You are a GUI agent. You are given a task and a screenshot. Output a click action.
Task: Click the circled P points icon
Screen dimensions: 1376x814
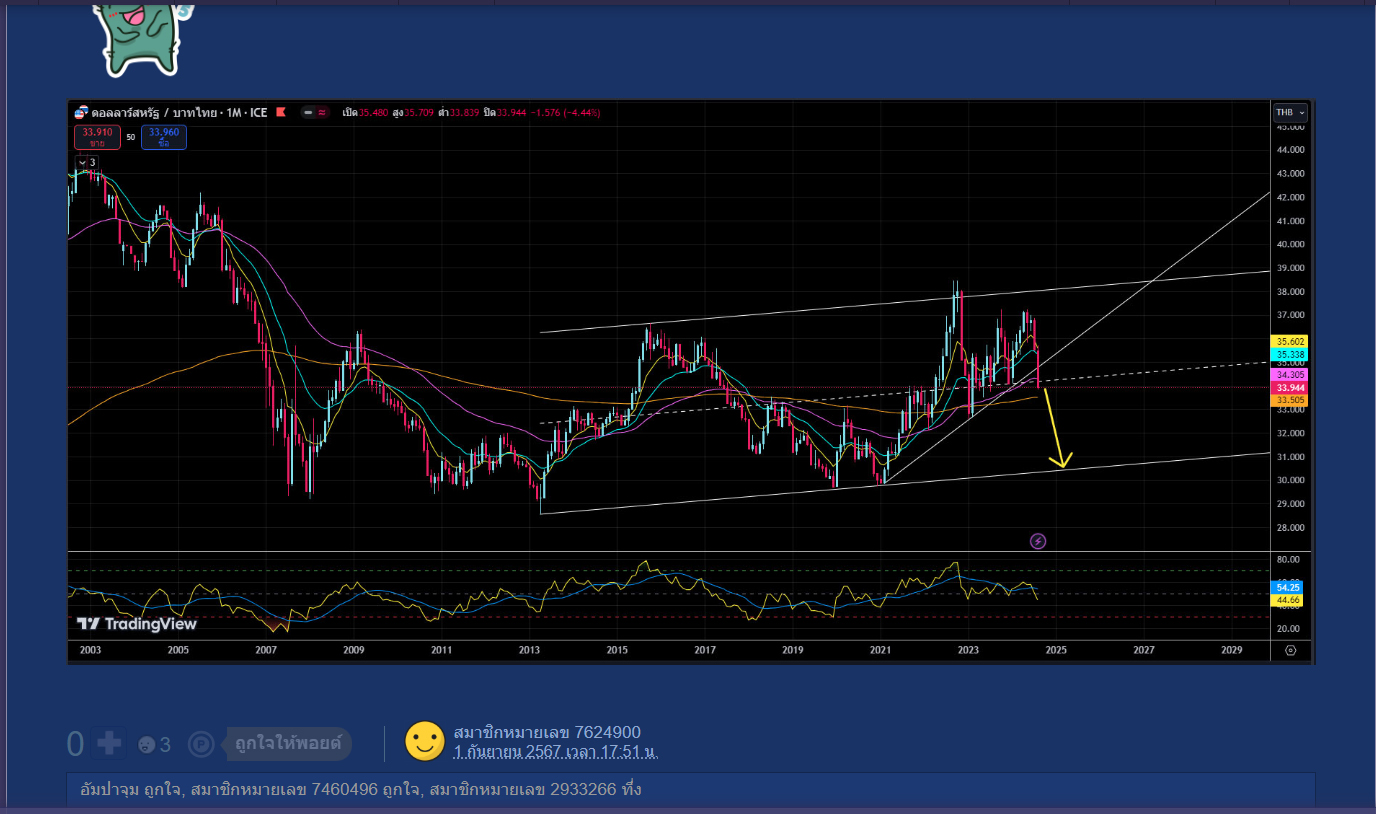[201, 744]
